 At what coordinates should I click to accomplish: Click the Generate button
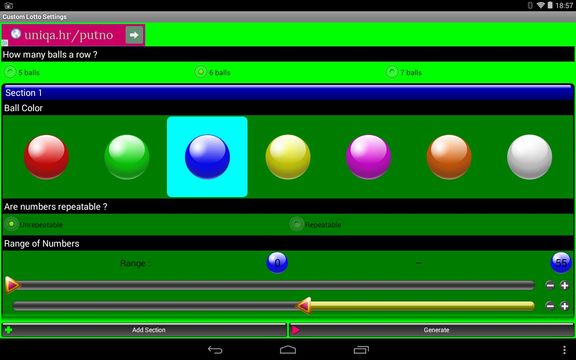(432, 330)
